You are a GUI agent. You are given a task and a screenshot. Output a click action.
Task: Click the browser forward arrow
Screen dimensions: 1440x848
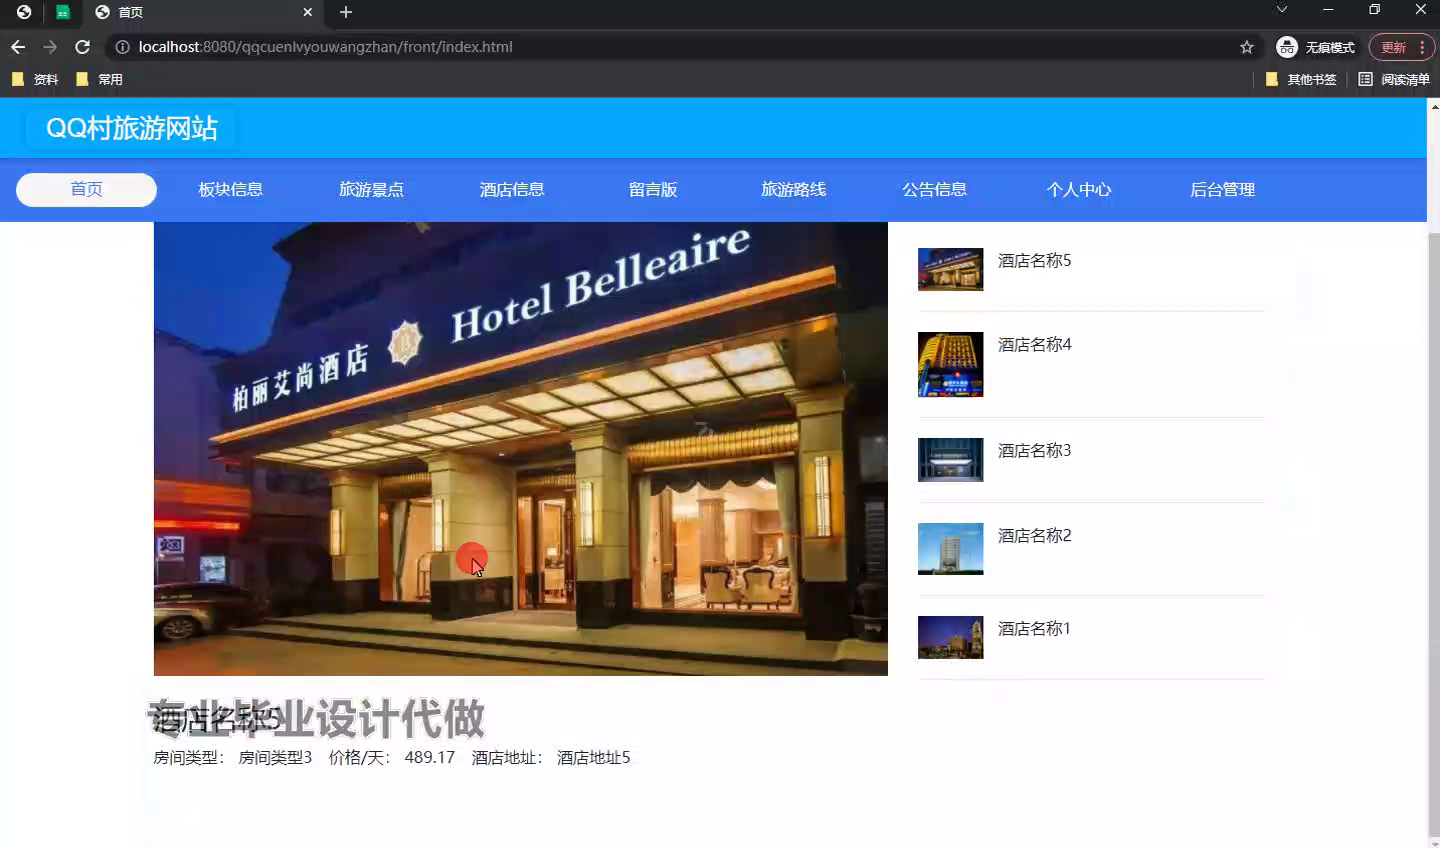(x=50, y=47)
